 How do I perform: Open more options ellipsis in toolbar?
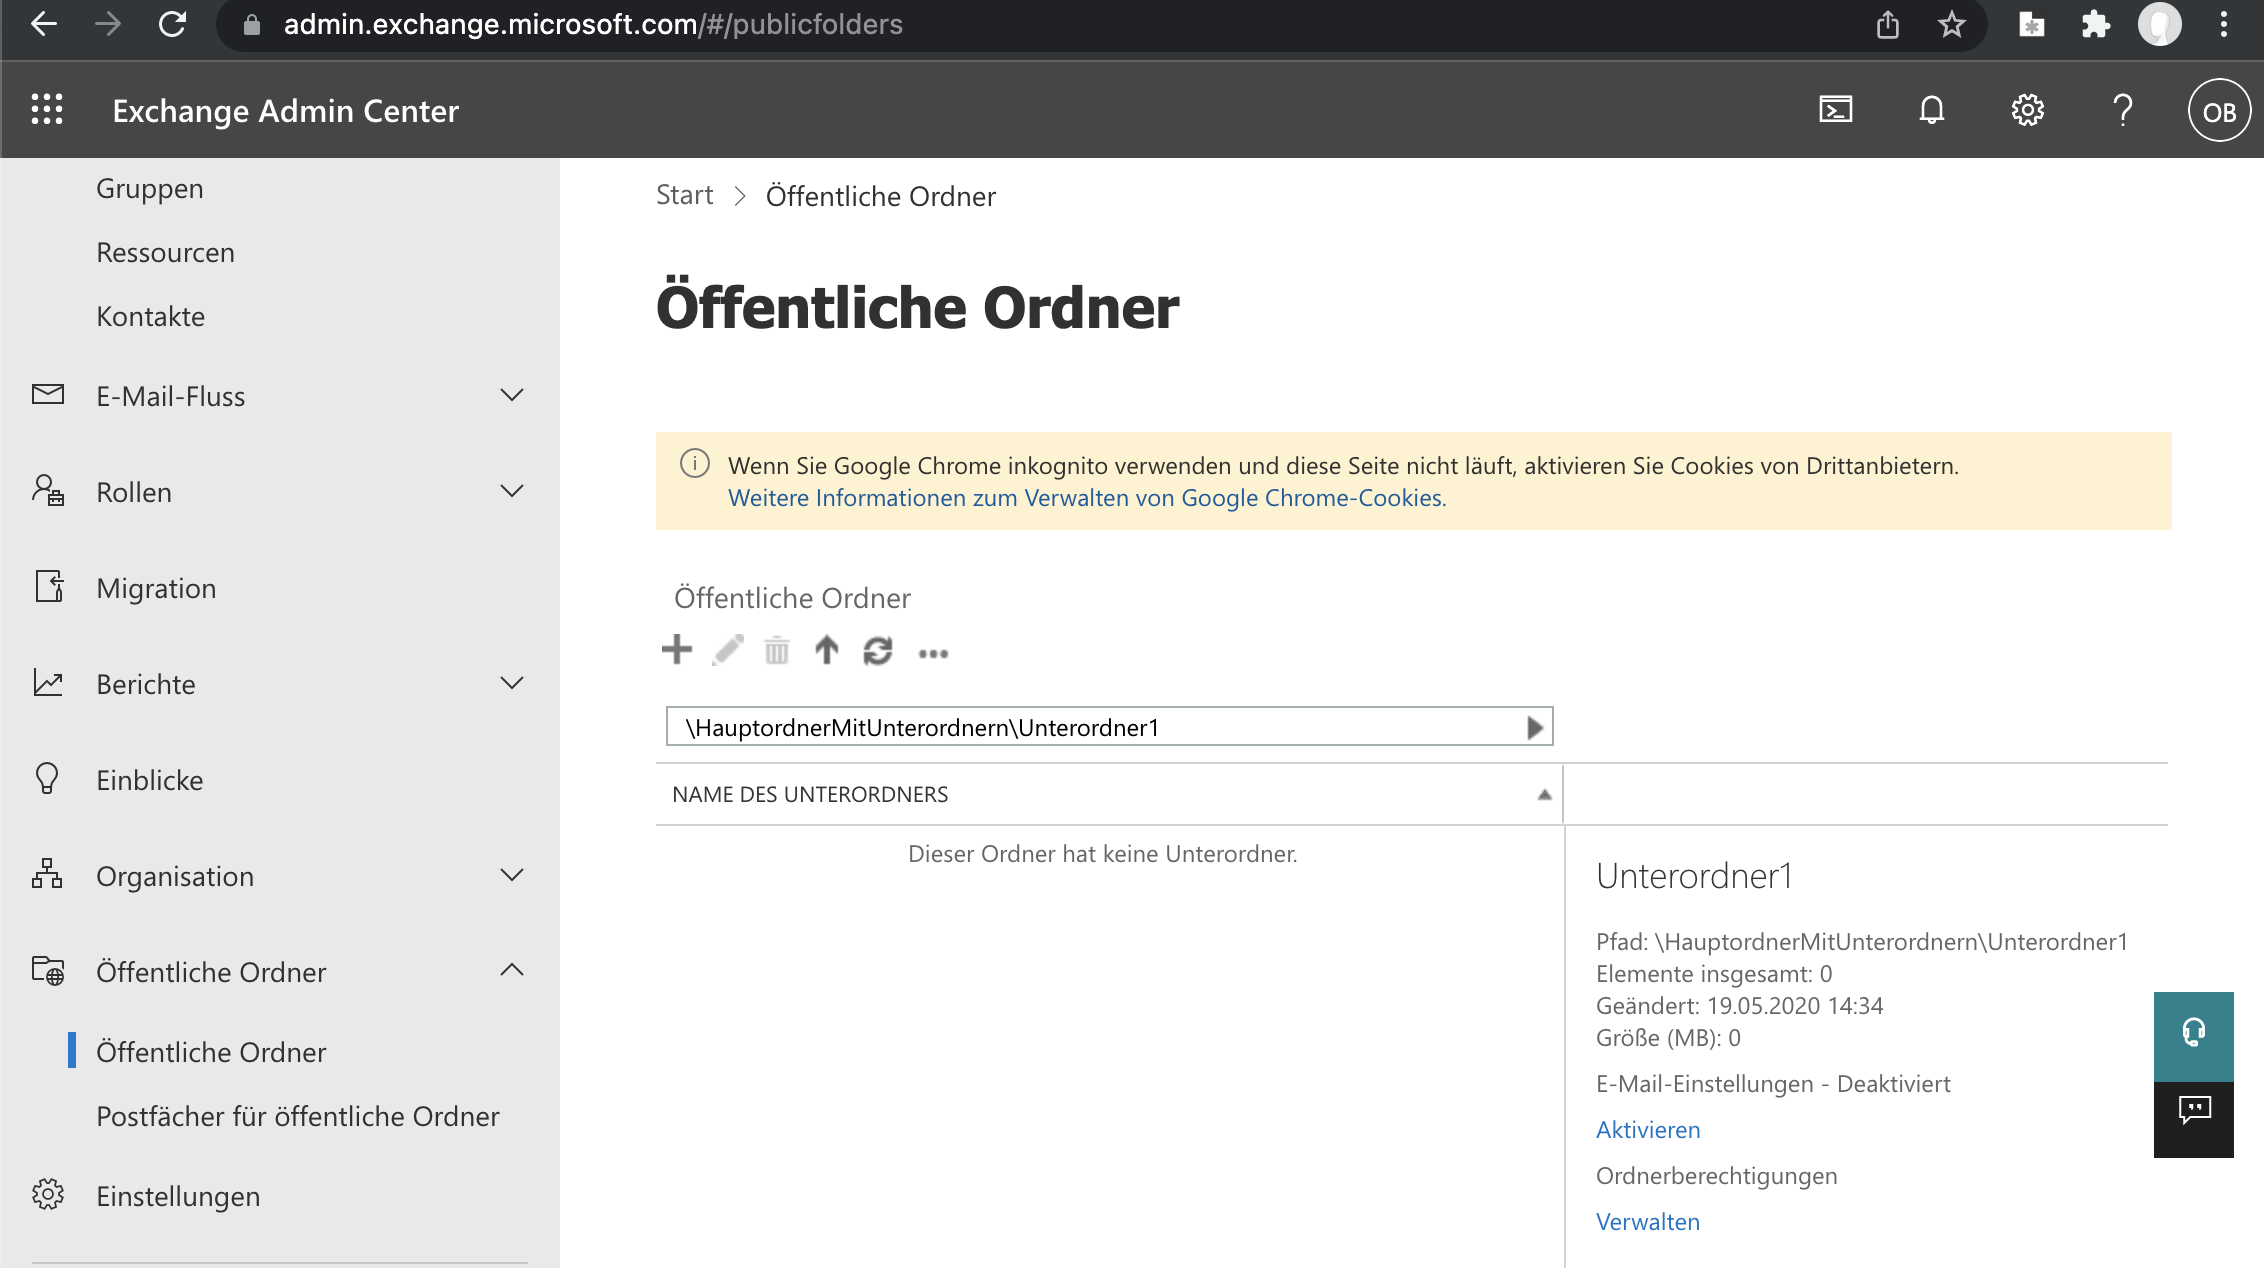point(933,654)
